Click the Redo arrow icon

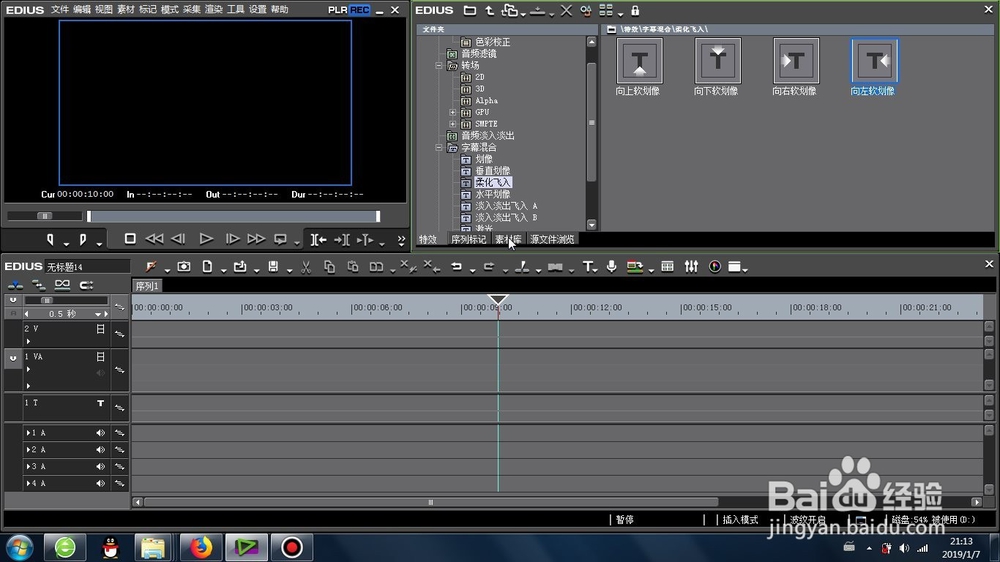point(489,267)
